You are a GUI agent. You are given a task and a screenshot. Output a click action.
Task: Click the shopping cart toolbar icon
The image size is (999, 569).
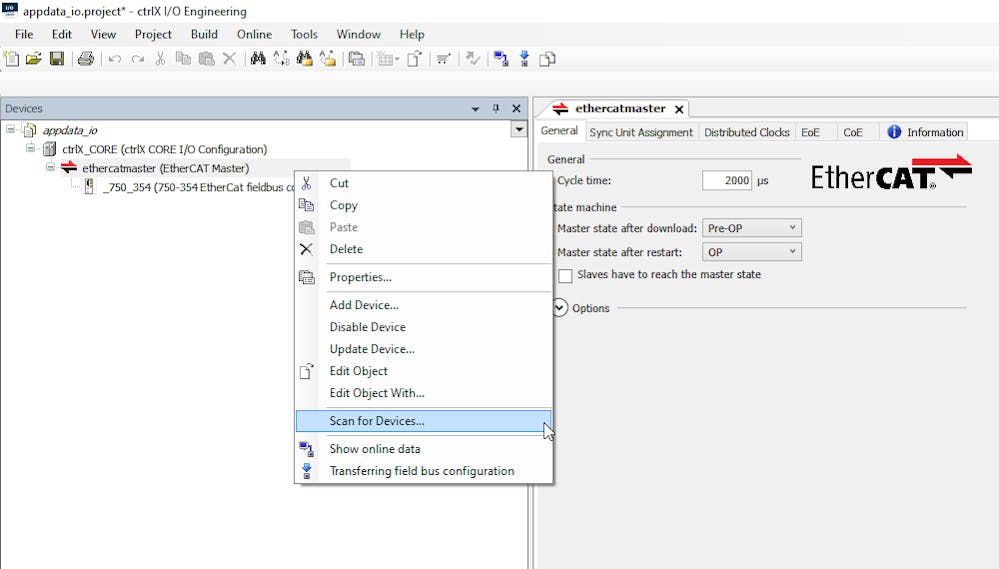click(443, 59)
